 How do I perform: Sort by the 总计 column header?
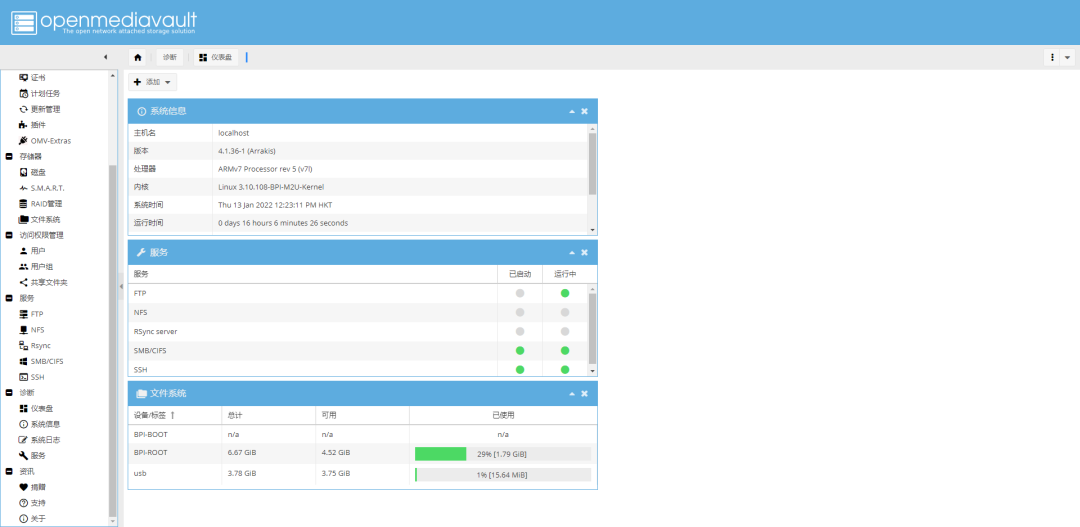[269, 415]
